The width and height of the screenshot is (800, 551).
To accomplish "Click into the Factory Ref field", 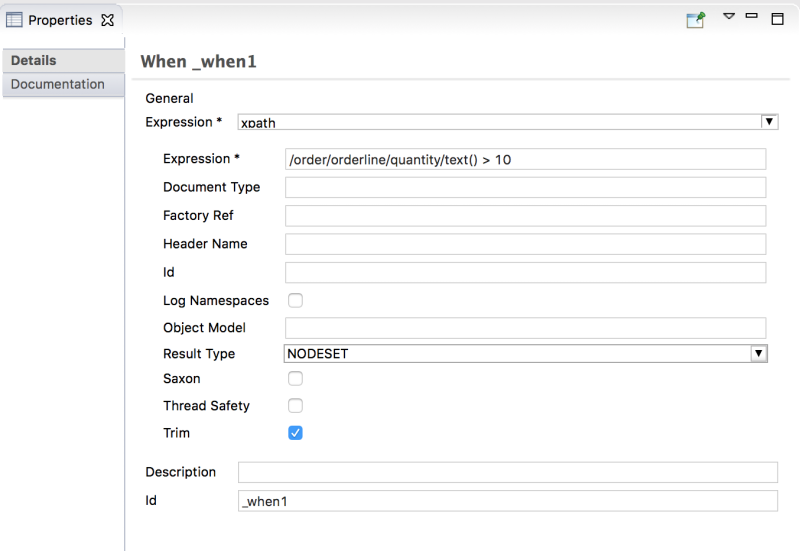I will (x=525, y=216).
